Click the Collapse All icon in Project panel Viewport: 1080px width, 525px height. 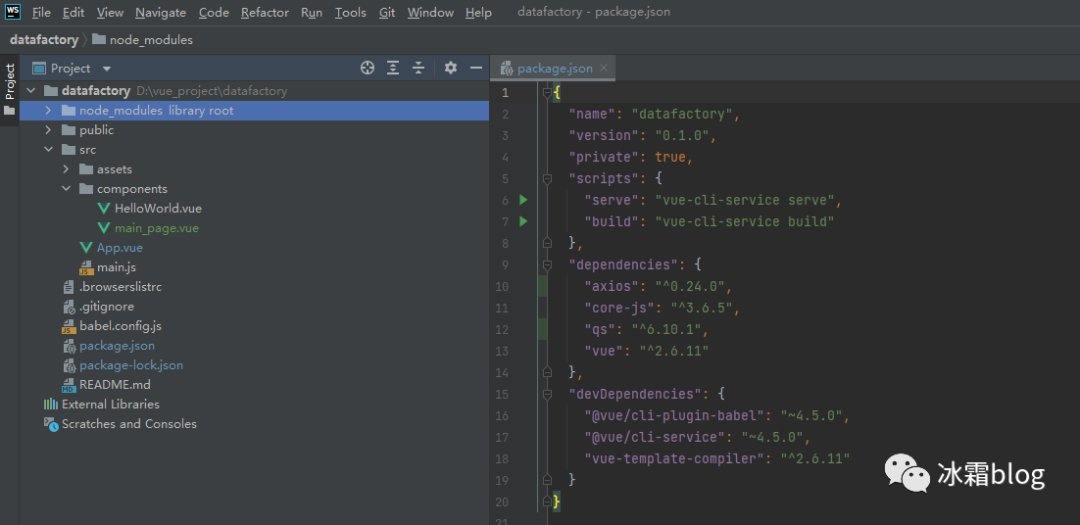coord(419,68)
